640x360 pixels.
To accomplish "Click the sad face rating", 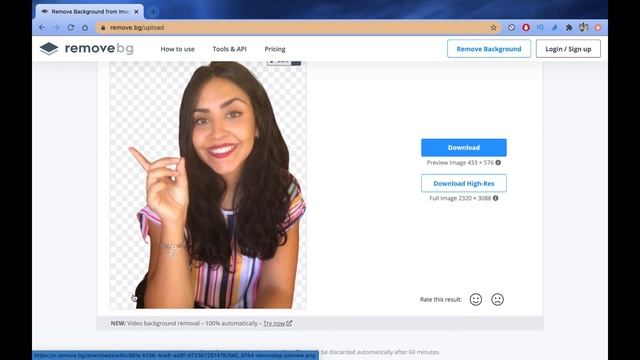I will 497,300.
